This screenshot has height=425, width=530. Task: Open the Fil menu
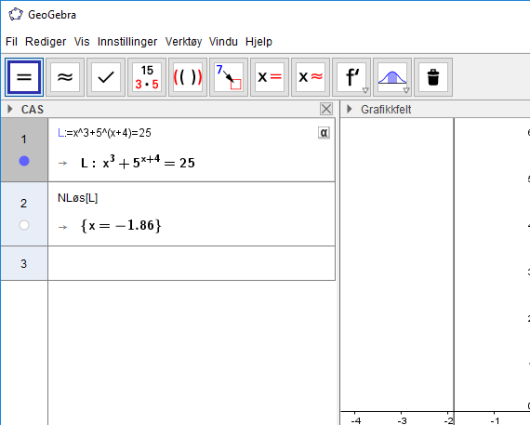(x=11, y=42)
